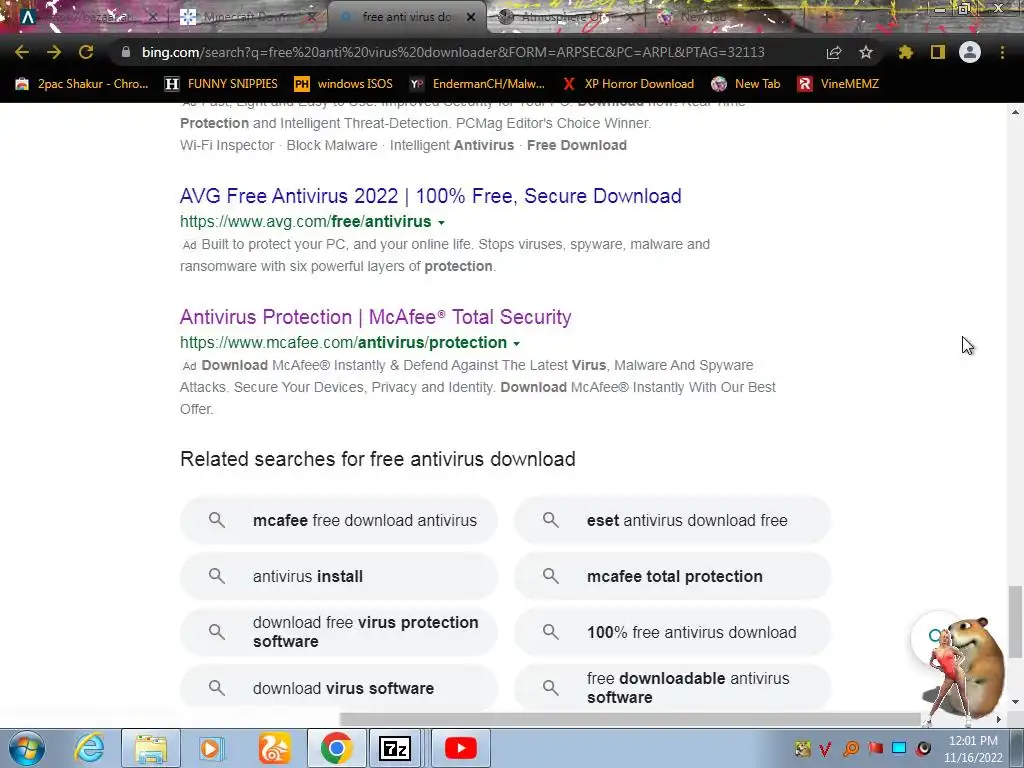Viewport: 1024px width, 768px height.
Task: Select the free anti virus do tab
Action: (406, 17)
